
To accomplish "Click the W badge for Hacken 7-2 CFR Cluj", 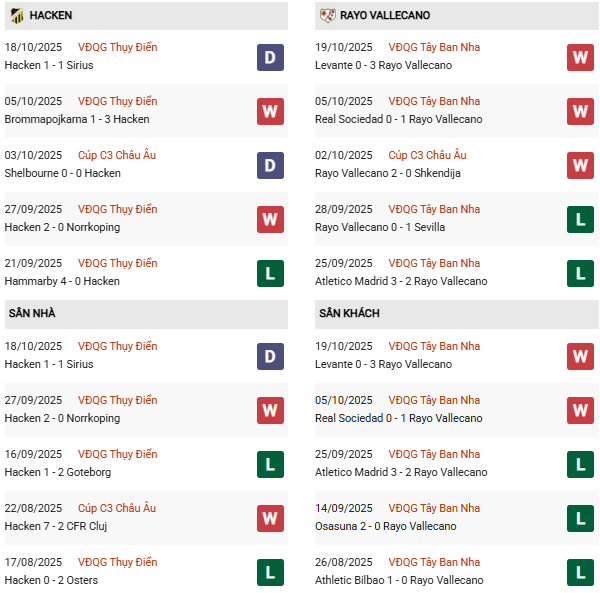I will click(270, 517).
